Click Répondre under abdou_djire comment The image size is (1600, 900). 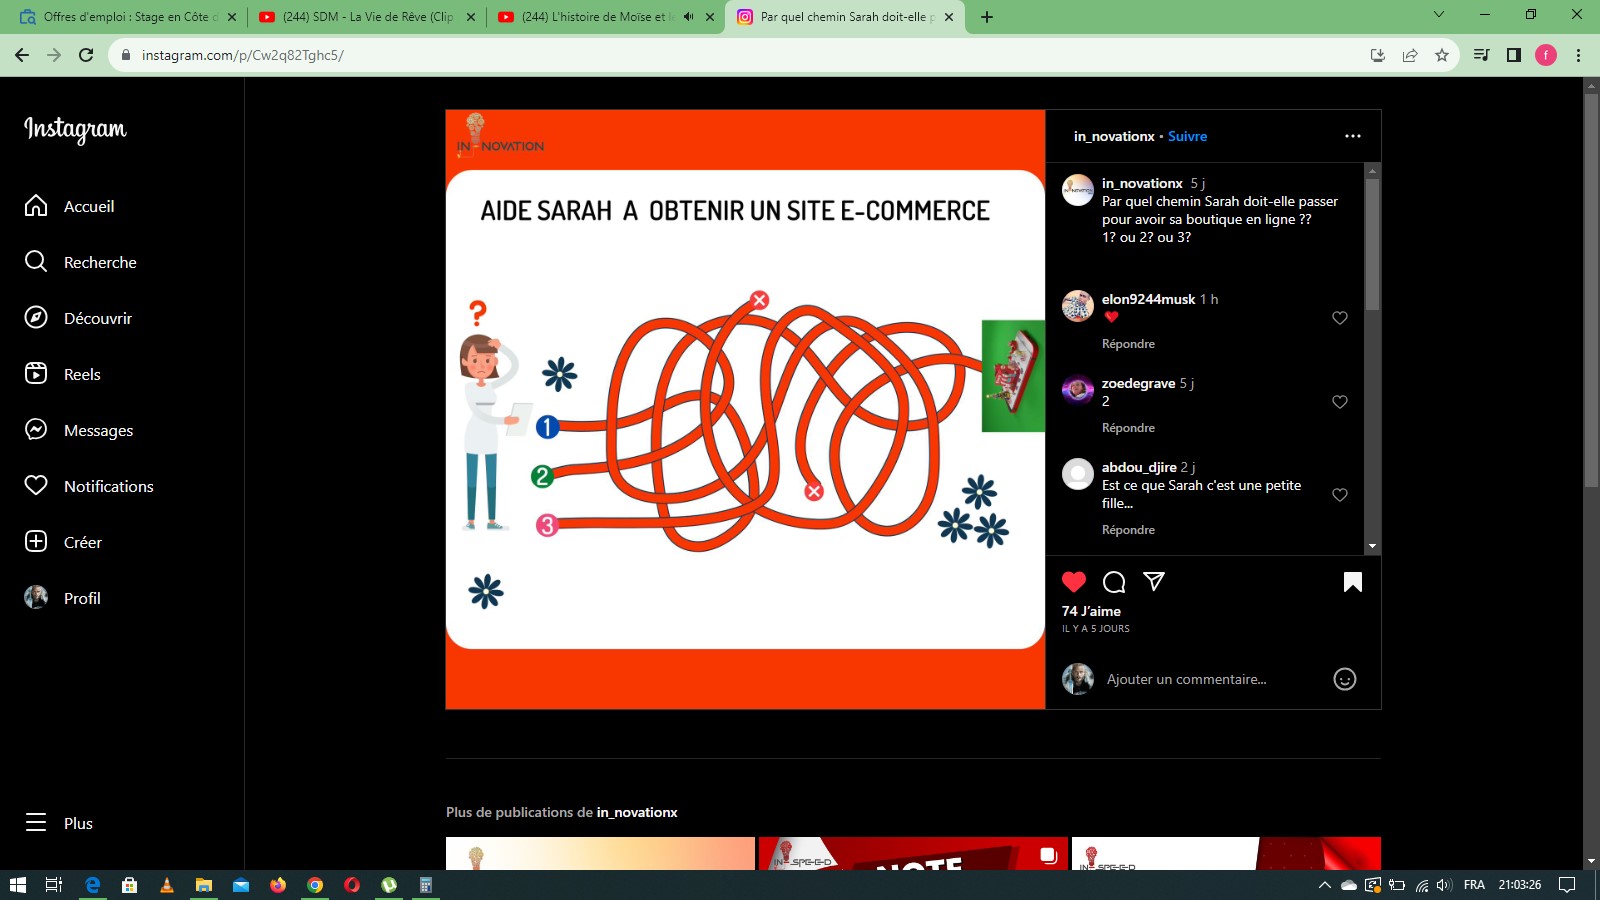coord(1128,530)
